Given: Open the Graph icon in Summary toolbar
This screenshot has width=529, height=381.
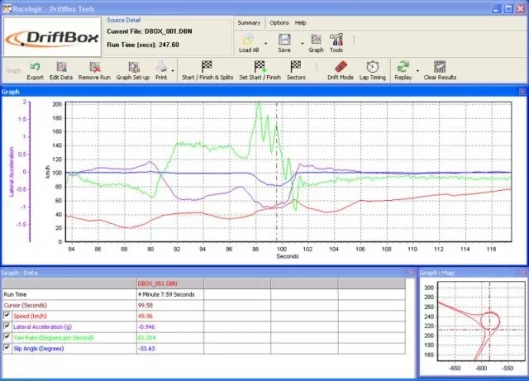Looking at the screenshot, I should (316, 39).
